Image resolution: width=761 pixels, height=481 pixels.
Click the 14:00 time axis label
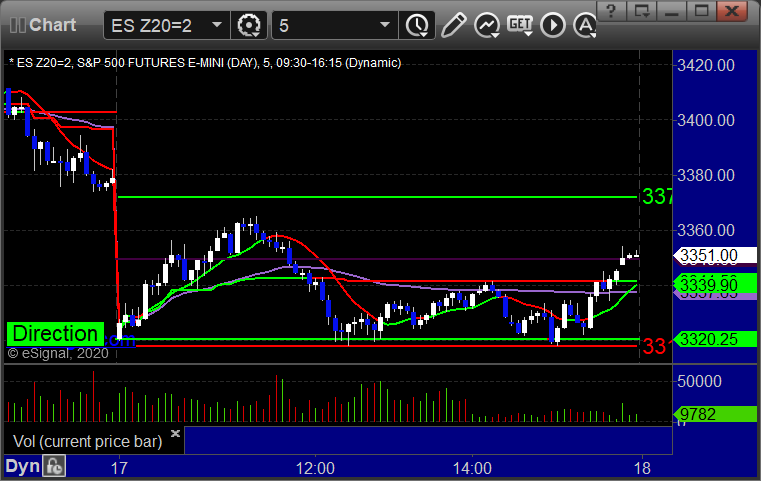point(472,468)
